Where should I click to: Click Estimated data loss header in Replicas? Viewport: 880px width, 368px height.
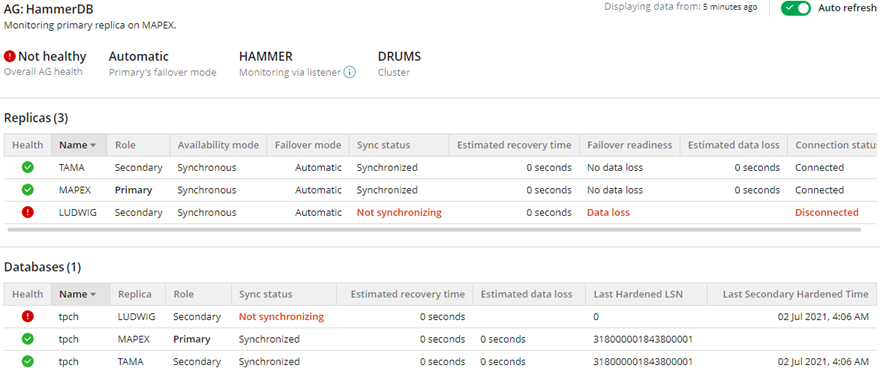[x=734, y=145]
